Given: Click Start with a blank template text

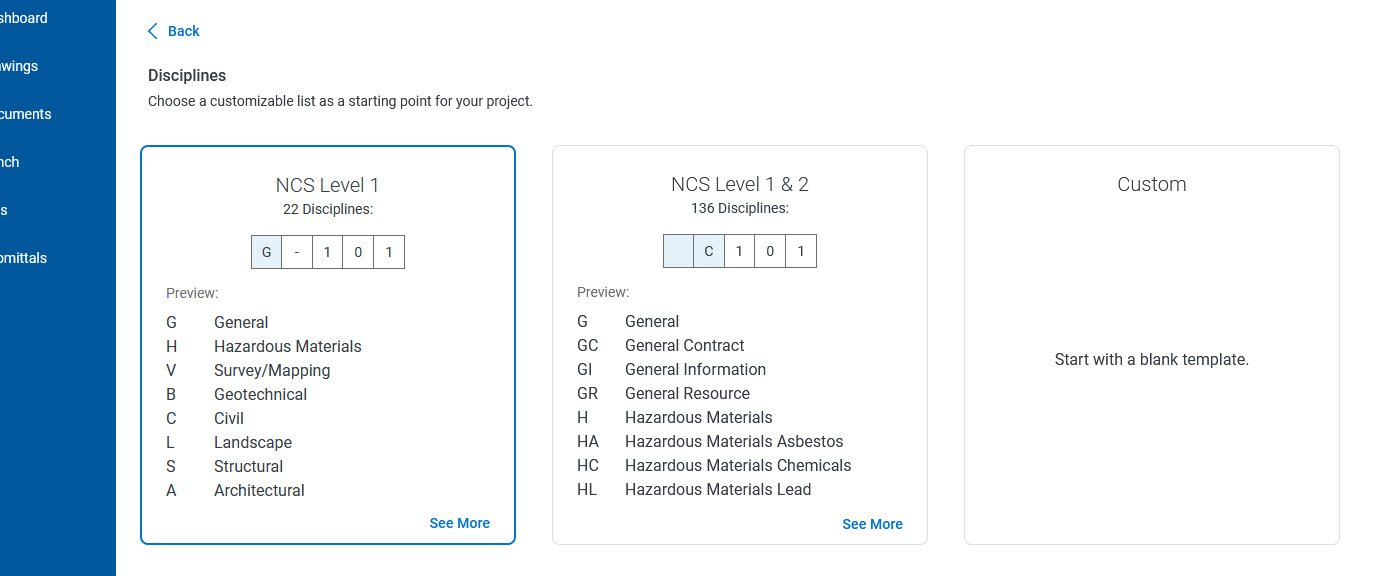Looking at the screenshot, I should (x=1152, y=359).
